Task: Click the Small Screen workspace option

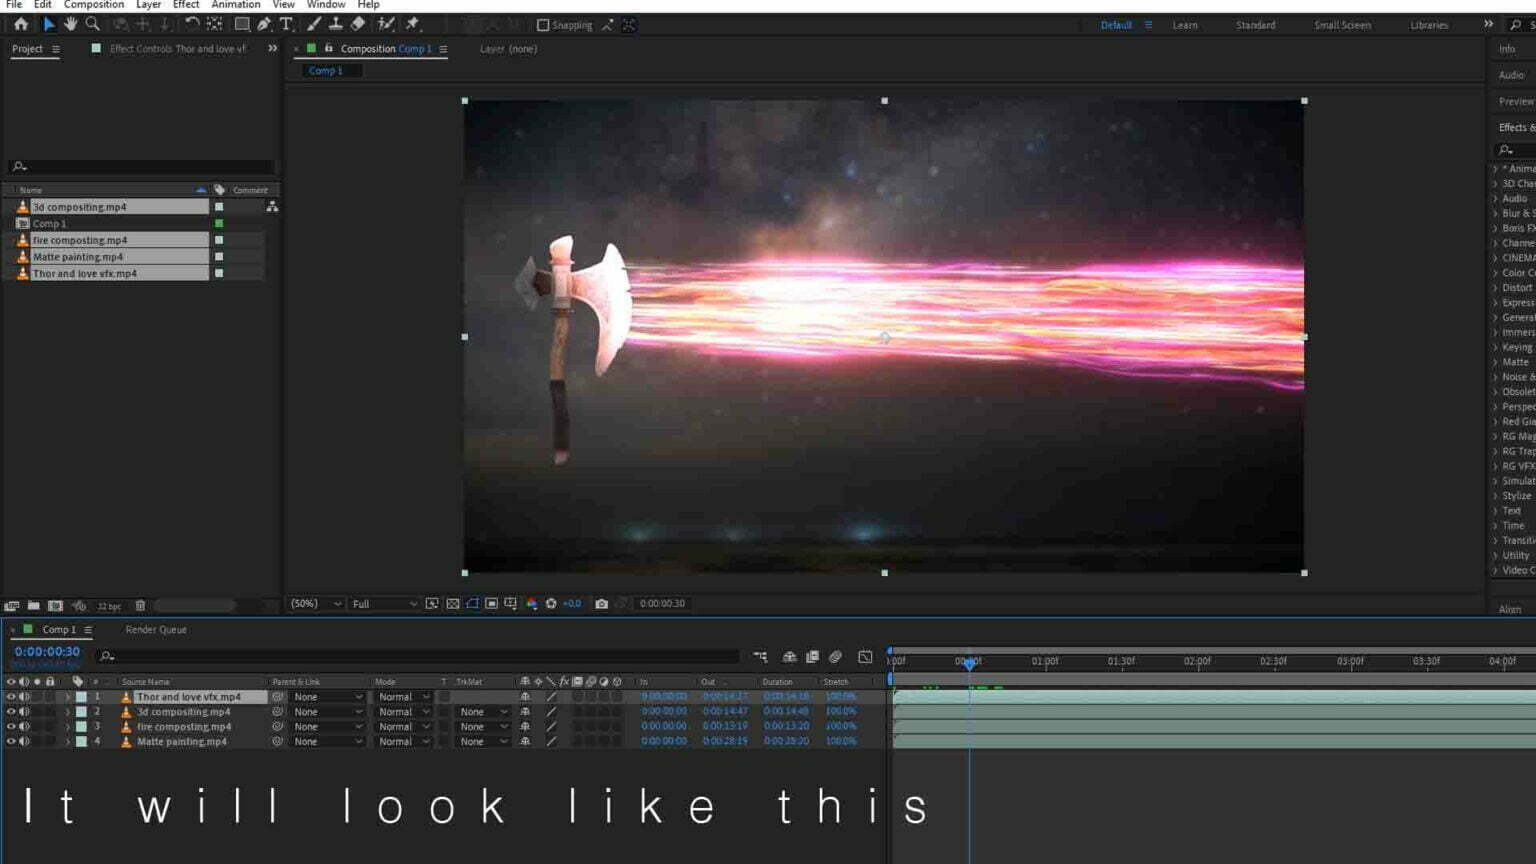Action: [x=1341, y=25]
